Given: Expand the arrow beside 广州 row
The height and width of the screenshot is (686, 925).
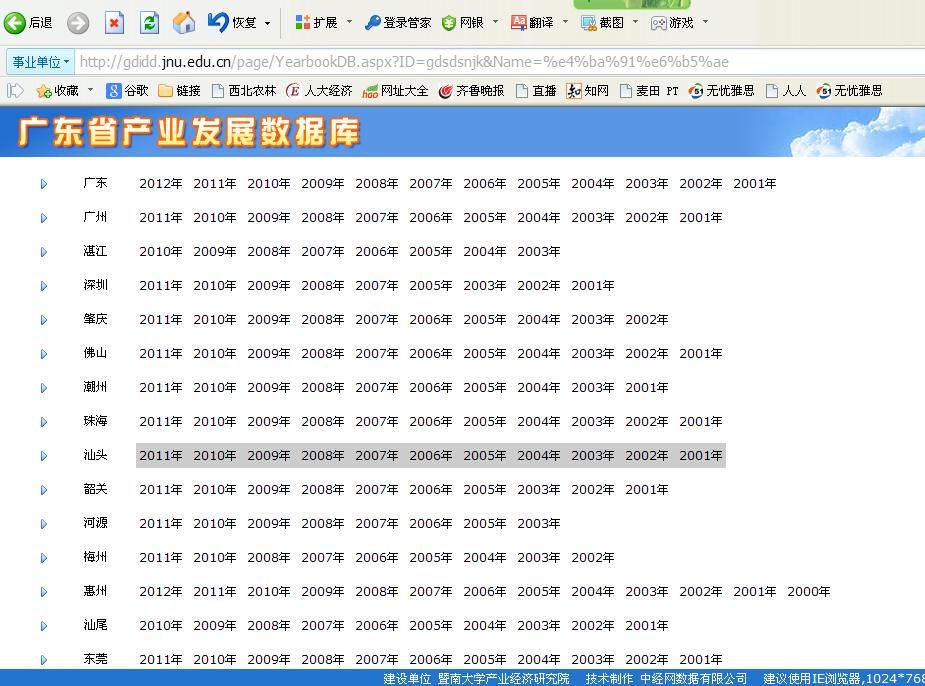Looking at the screenshot, I should [44, 218].
